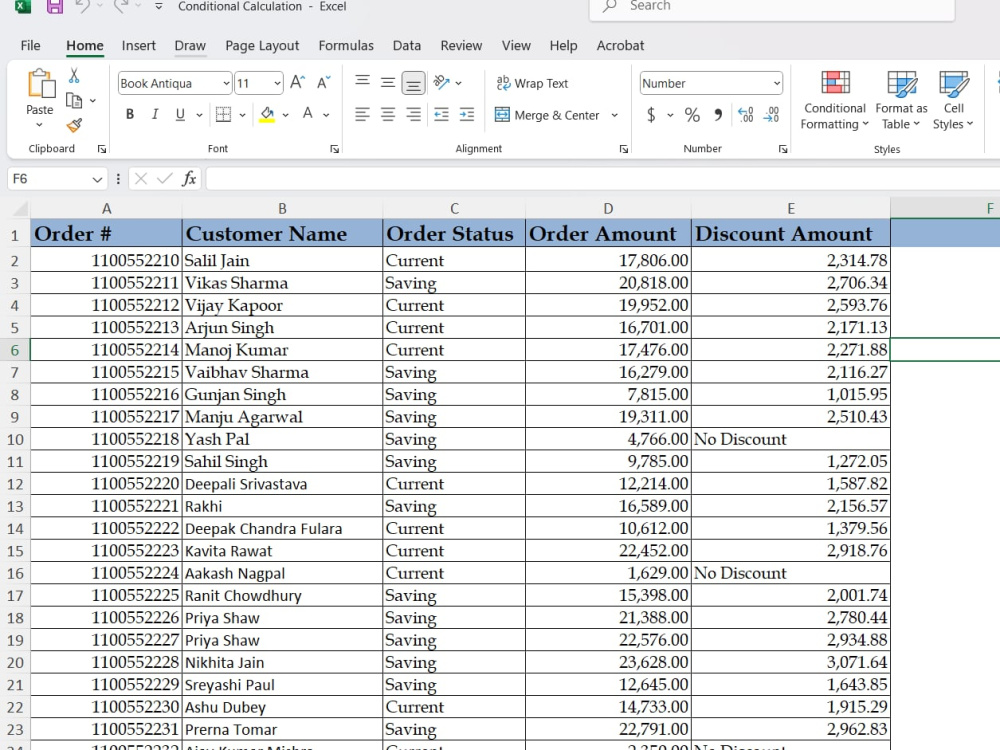This screenshot has height=750, width=1000.
Task: Open Number dialog launcher
Action: [x=783, y=149]
